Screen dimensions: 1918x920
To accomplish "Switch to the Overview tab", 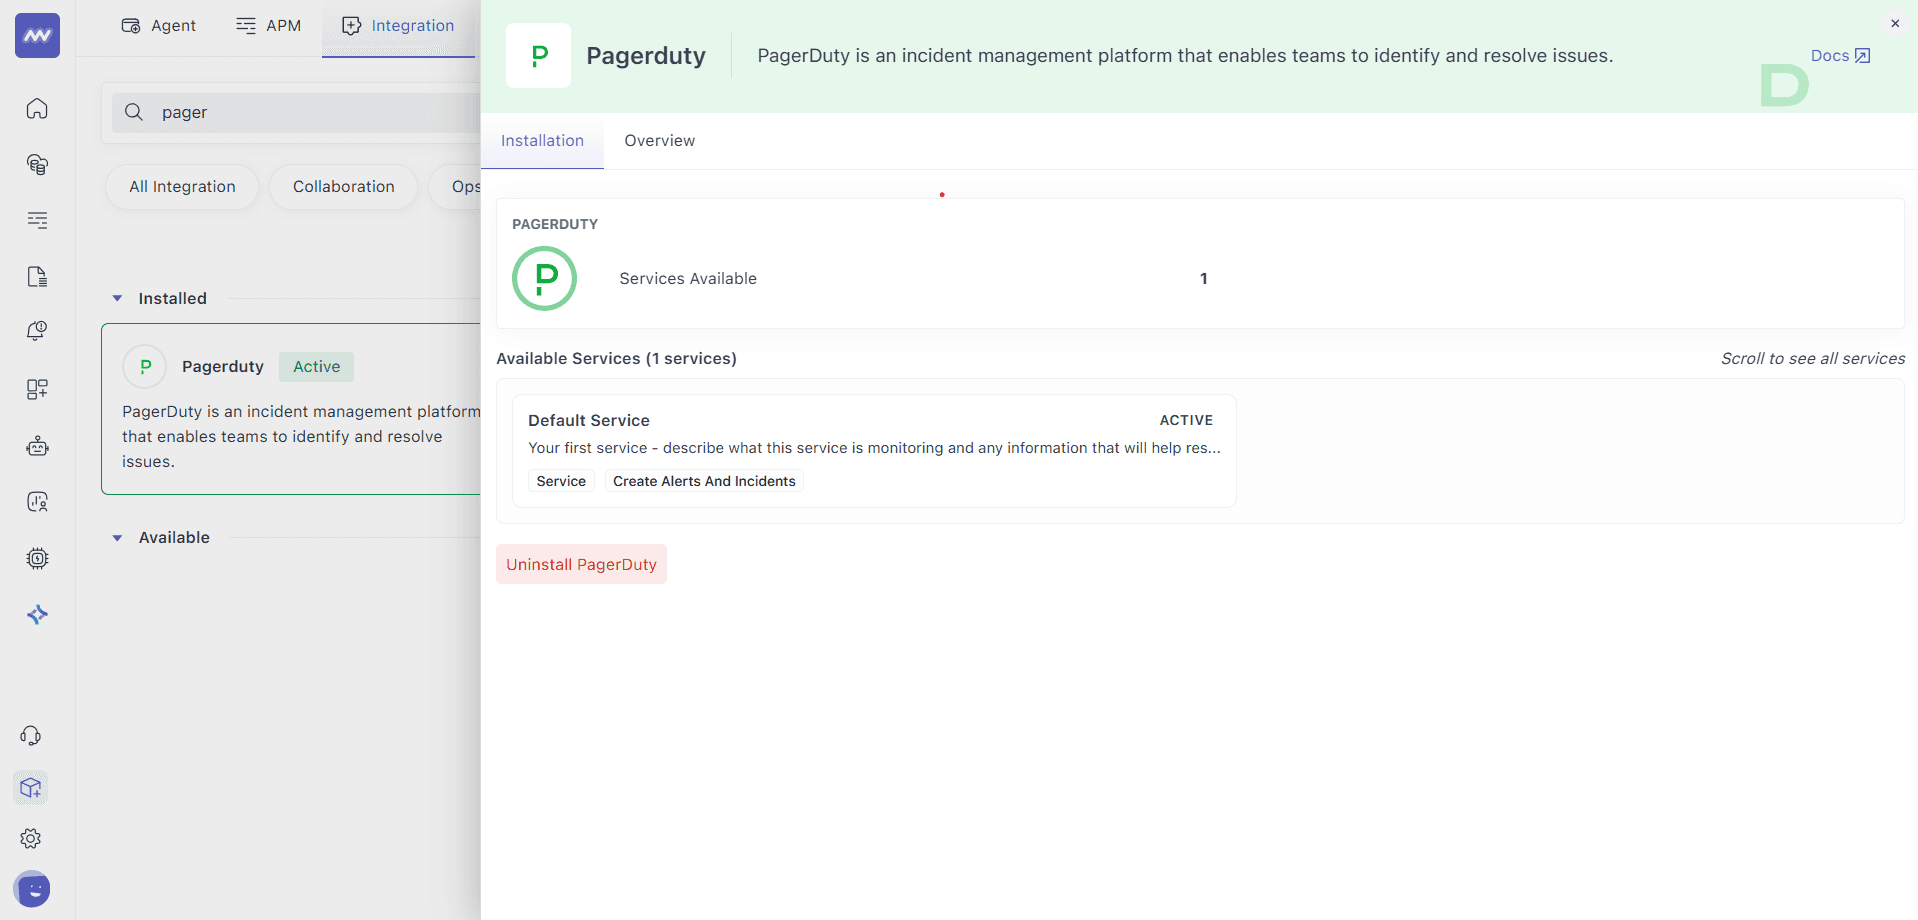I will pos(659,140).
